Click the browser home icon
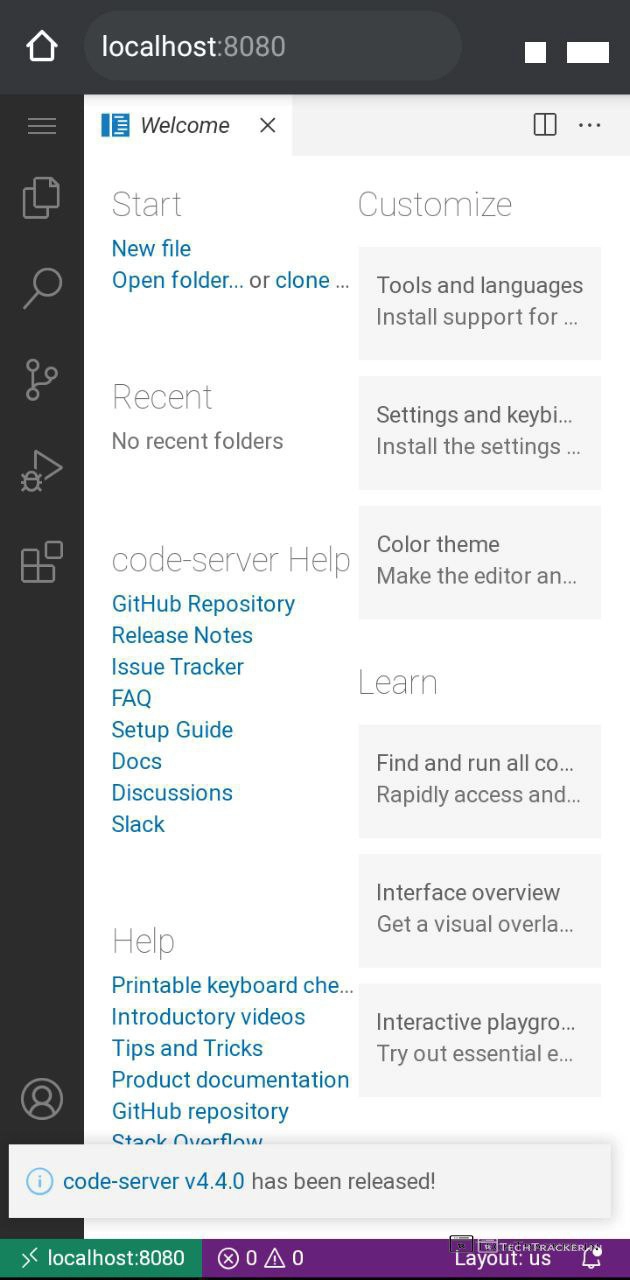Viewport: 630px width, 1280px height. (42, 46)
